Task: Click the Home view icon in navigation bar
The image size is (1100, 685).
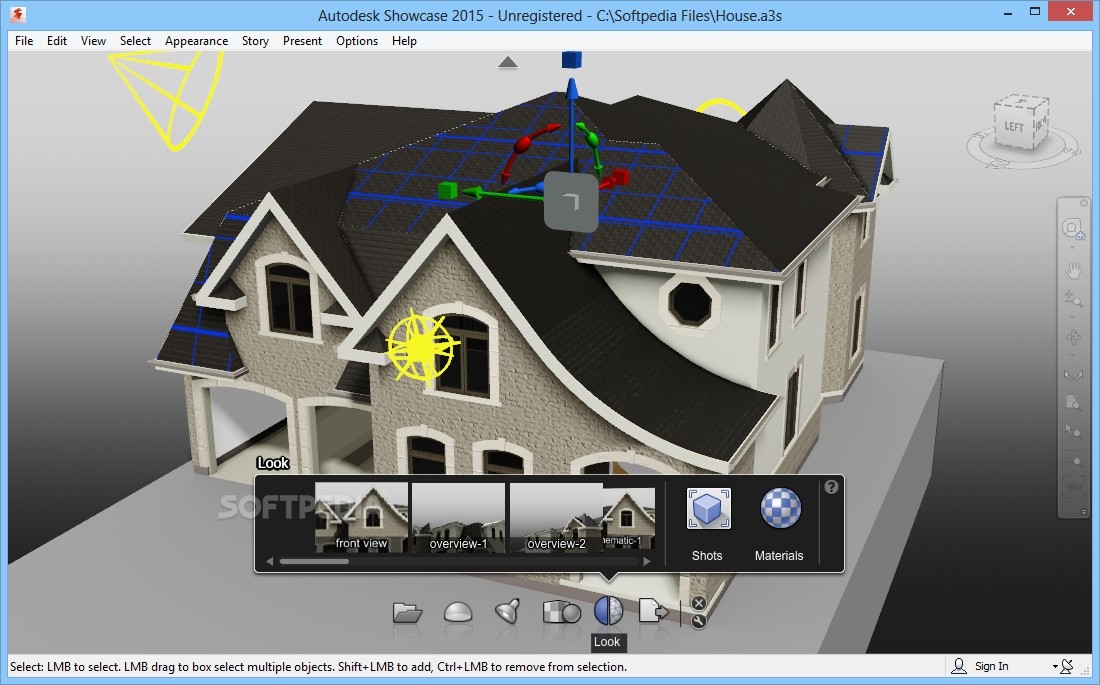Action: pos(1073,229)
